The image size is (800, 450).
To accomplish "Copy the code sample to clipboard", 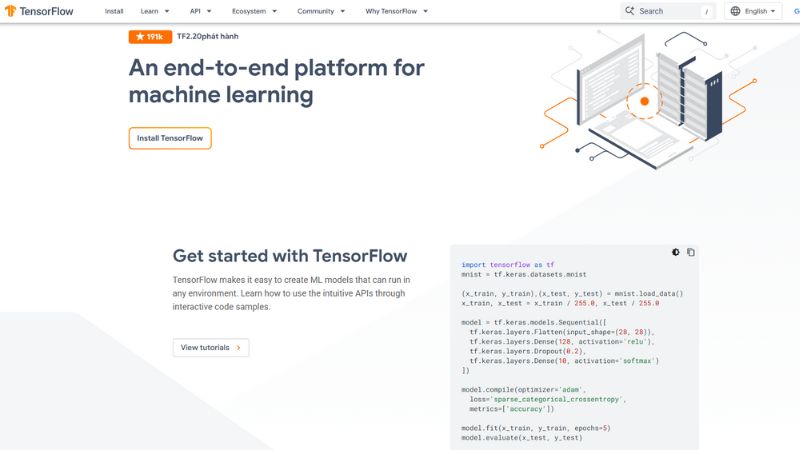I will [691, 252].
